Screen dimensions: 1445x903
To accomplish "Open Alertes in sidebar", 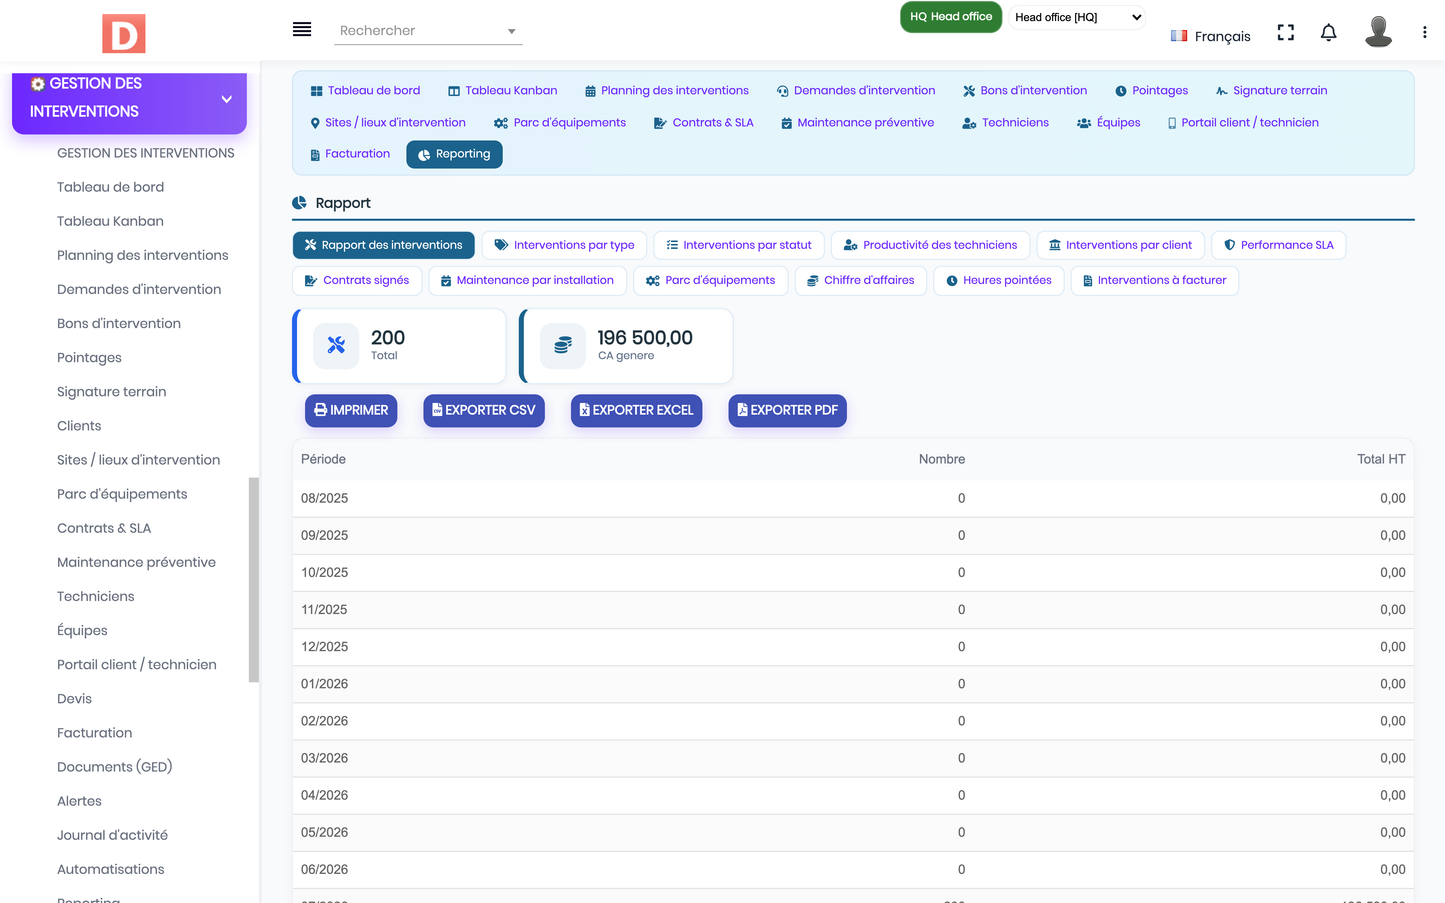I will (x=79, y=801).
